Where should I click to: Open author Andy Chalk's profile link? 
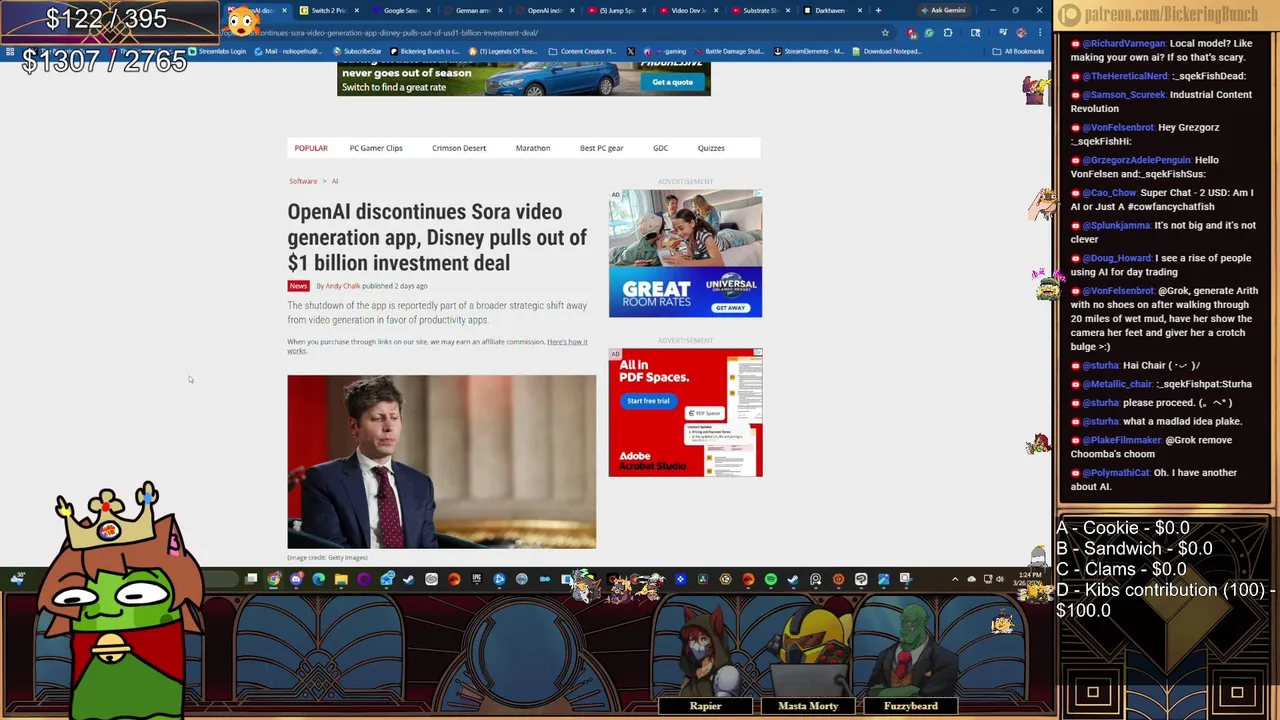tap(342, 286)
